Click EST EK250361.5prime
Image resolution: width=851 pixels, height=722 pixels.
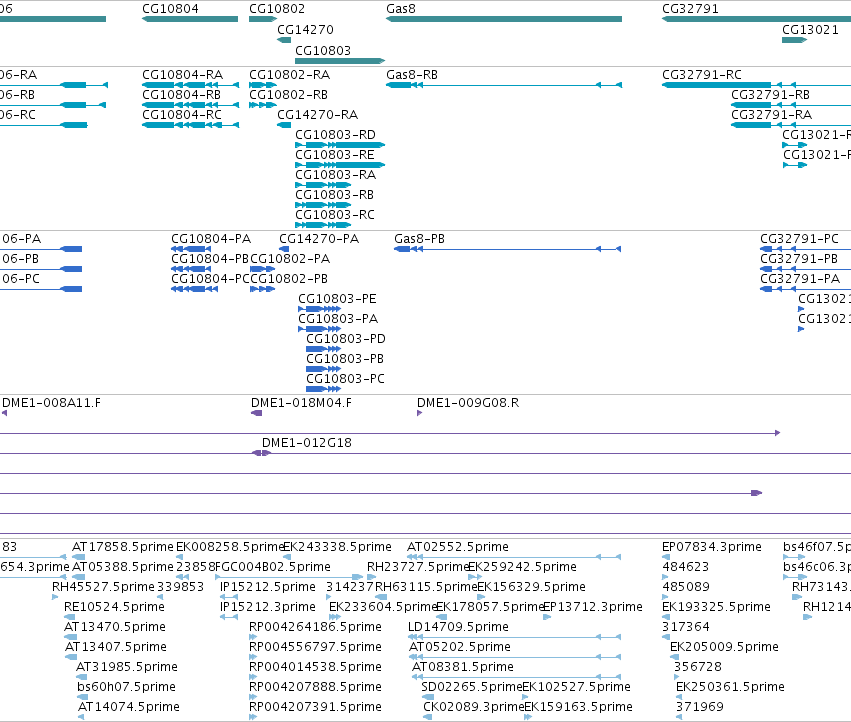pyautogui.click(x=730, y=687)
